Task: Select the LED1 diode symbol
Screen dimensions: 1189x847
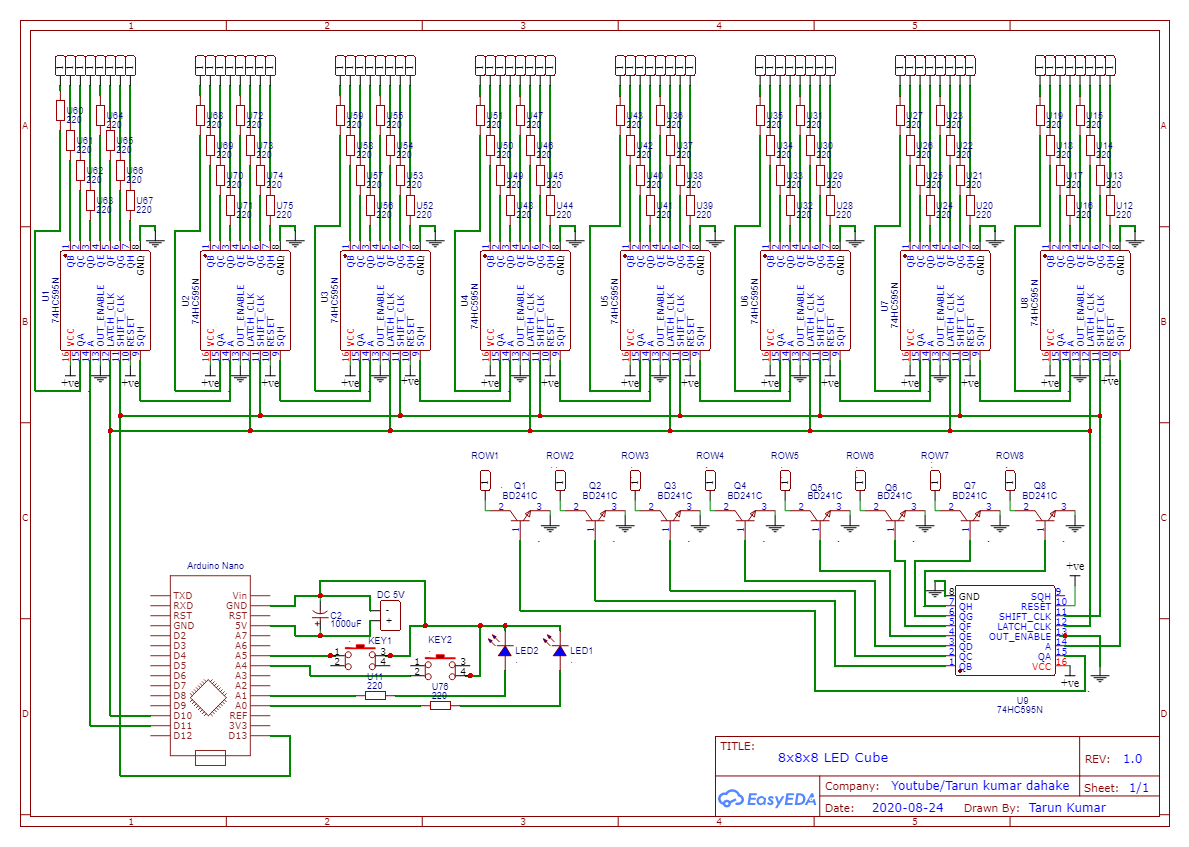Action: (559, 651)
